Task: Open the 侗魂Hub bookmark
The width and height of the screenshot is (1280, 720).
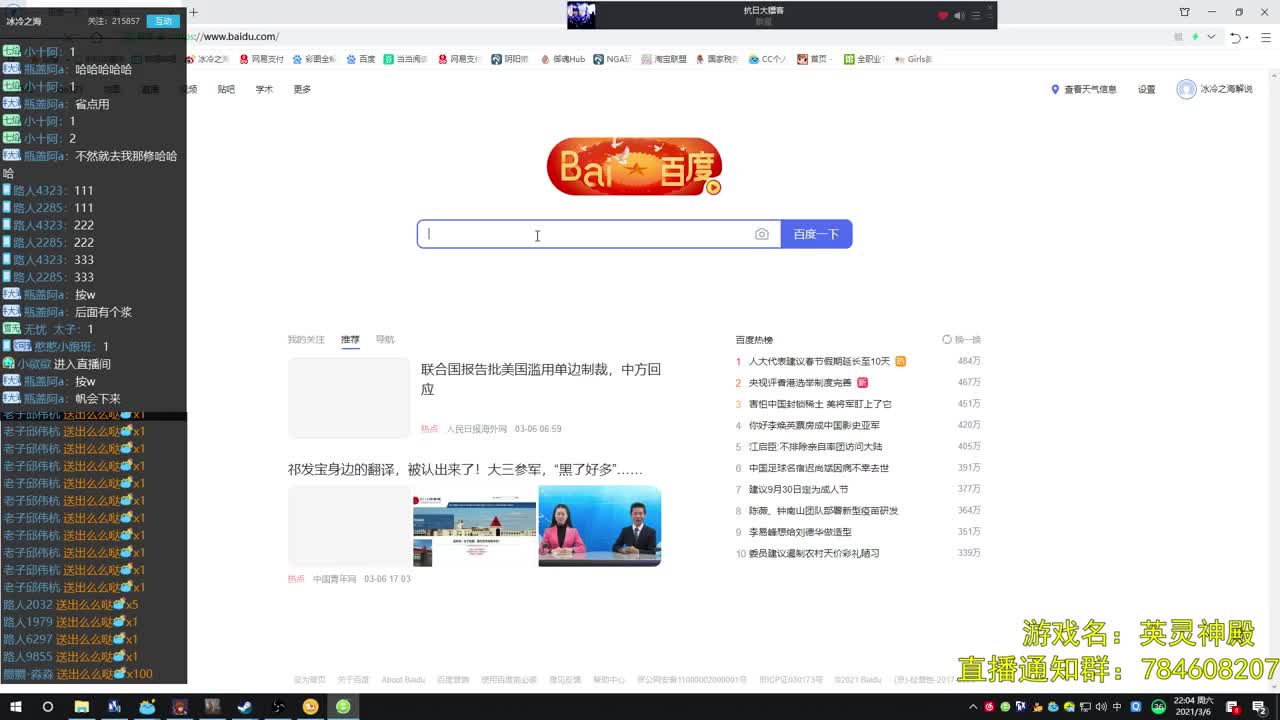Action: [x=563, y=59]
